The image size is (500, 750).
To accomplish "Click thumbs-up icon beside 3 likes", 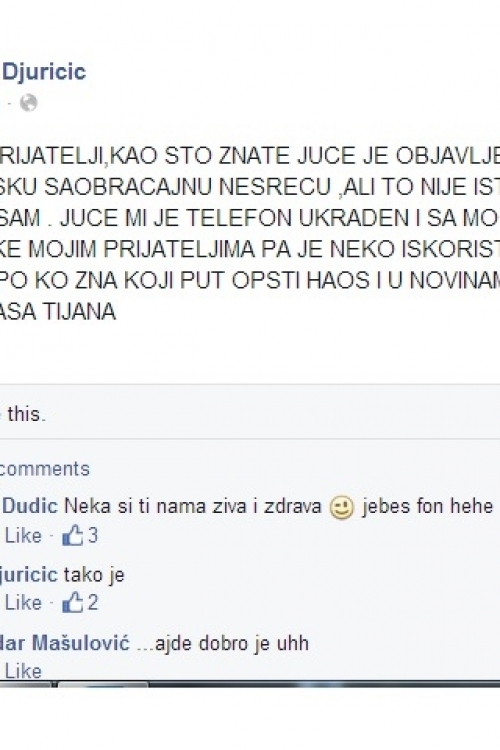I will coord(73,535).
